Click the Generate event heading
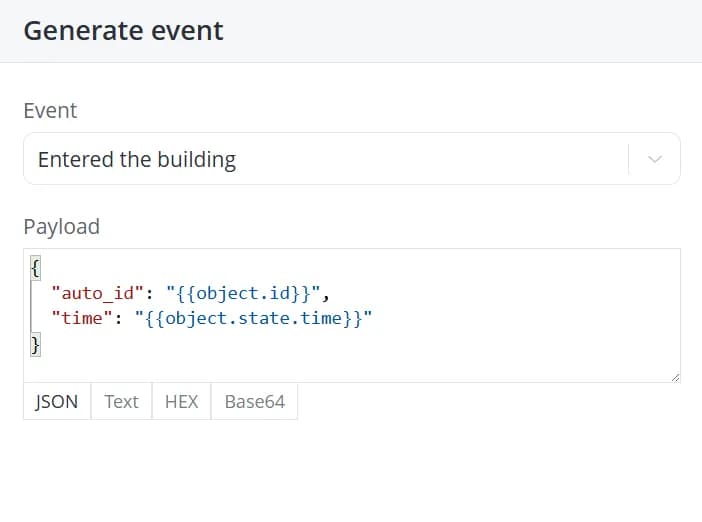 click(x=124, y=31)
